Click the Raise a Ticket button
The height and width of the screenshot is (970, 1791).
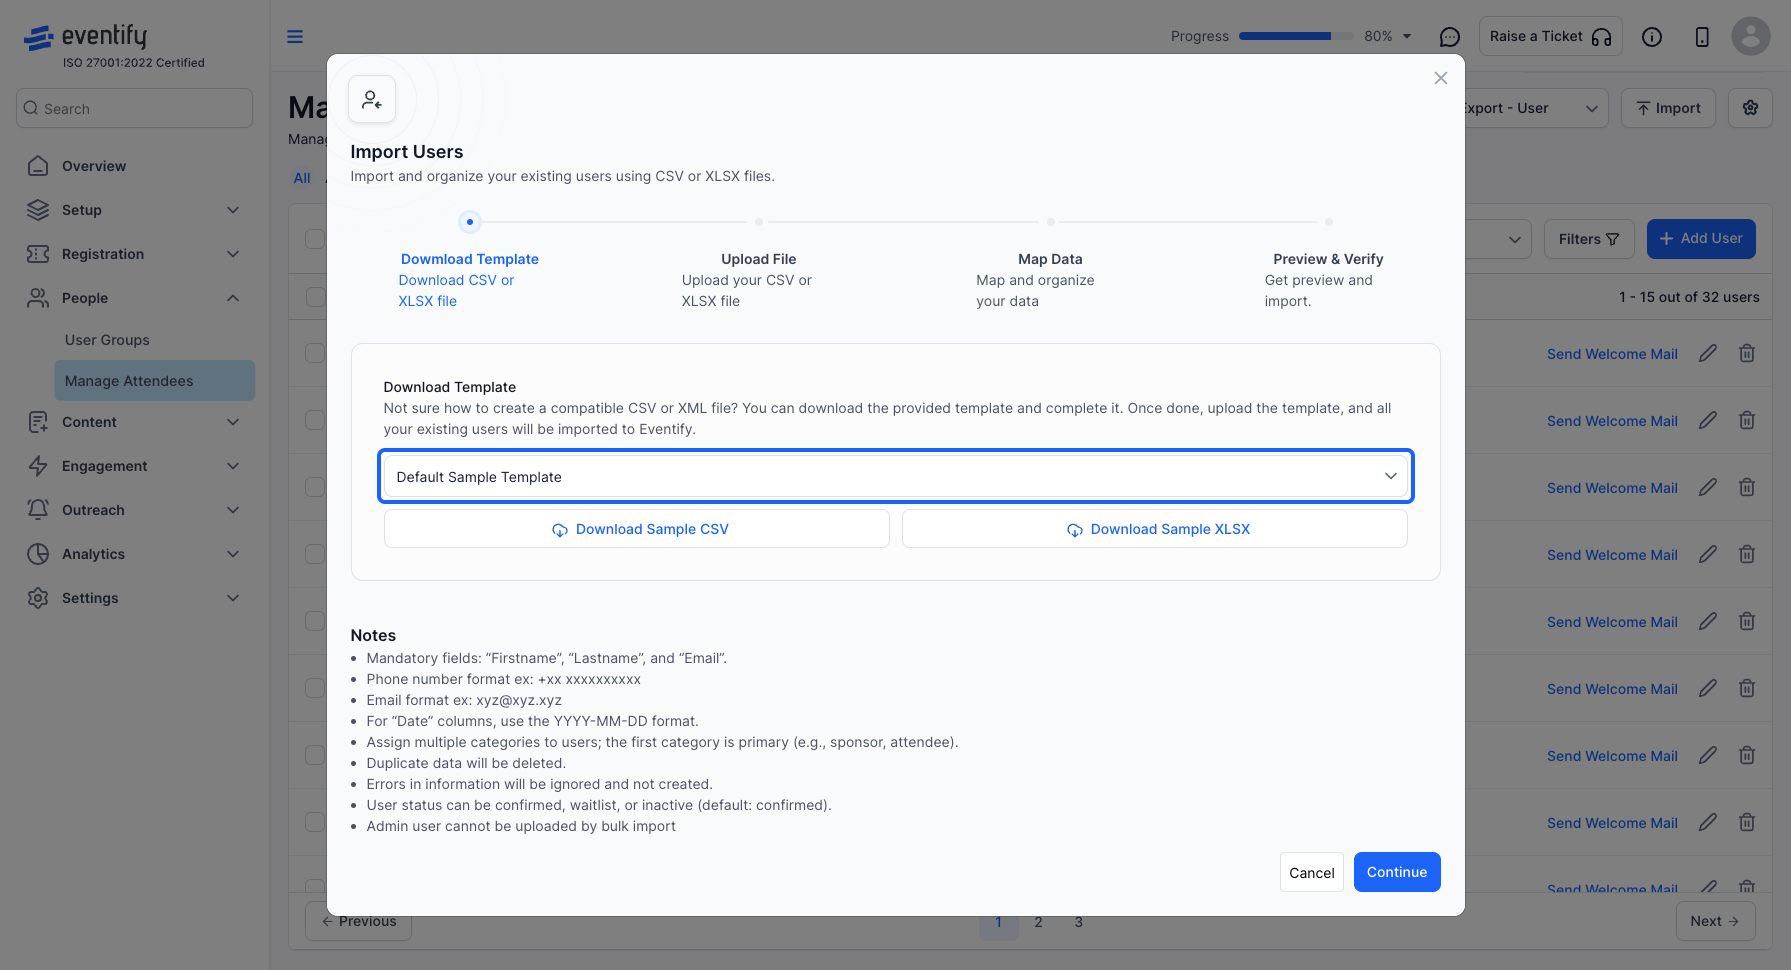point(1551,36)
